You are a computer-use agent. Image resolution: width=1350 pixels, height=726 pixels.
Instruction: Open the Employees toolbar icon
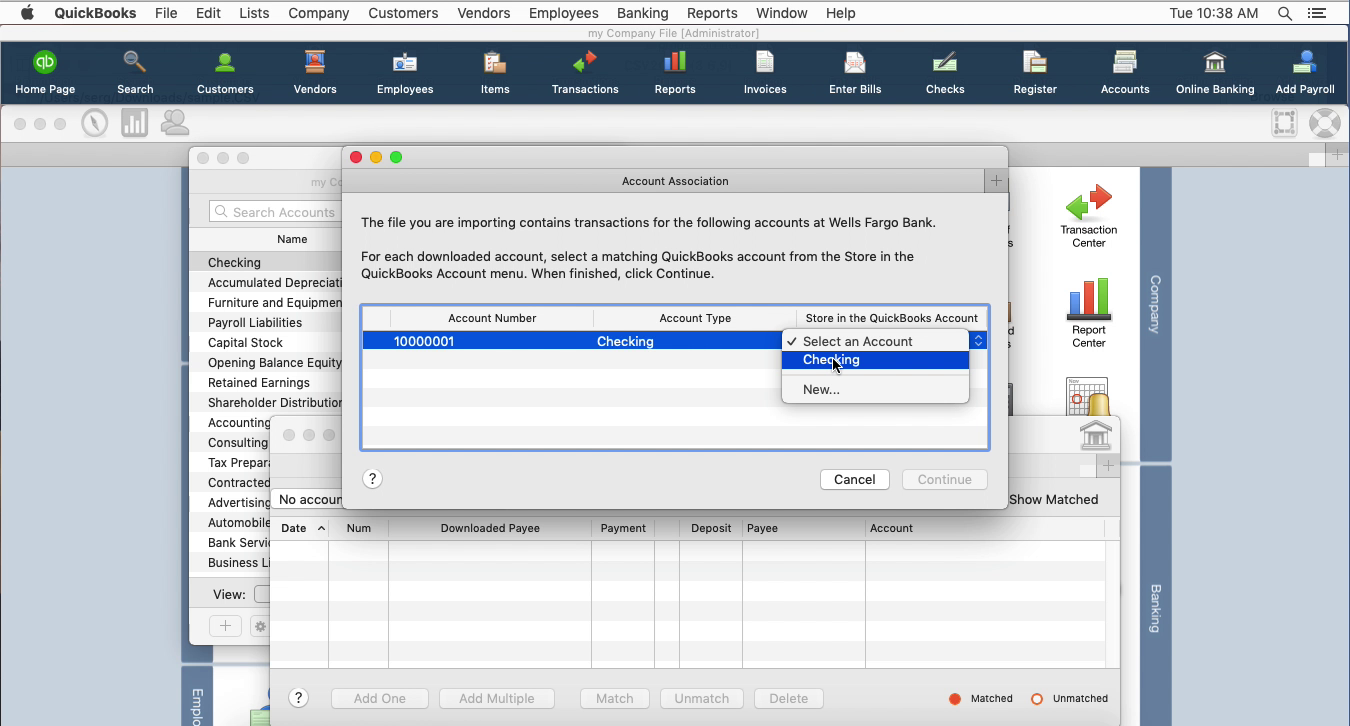pyautogui.click(x=405, y=73)
